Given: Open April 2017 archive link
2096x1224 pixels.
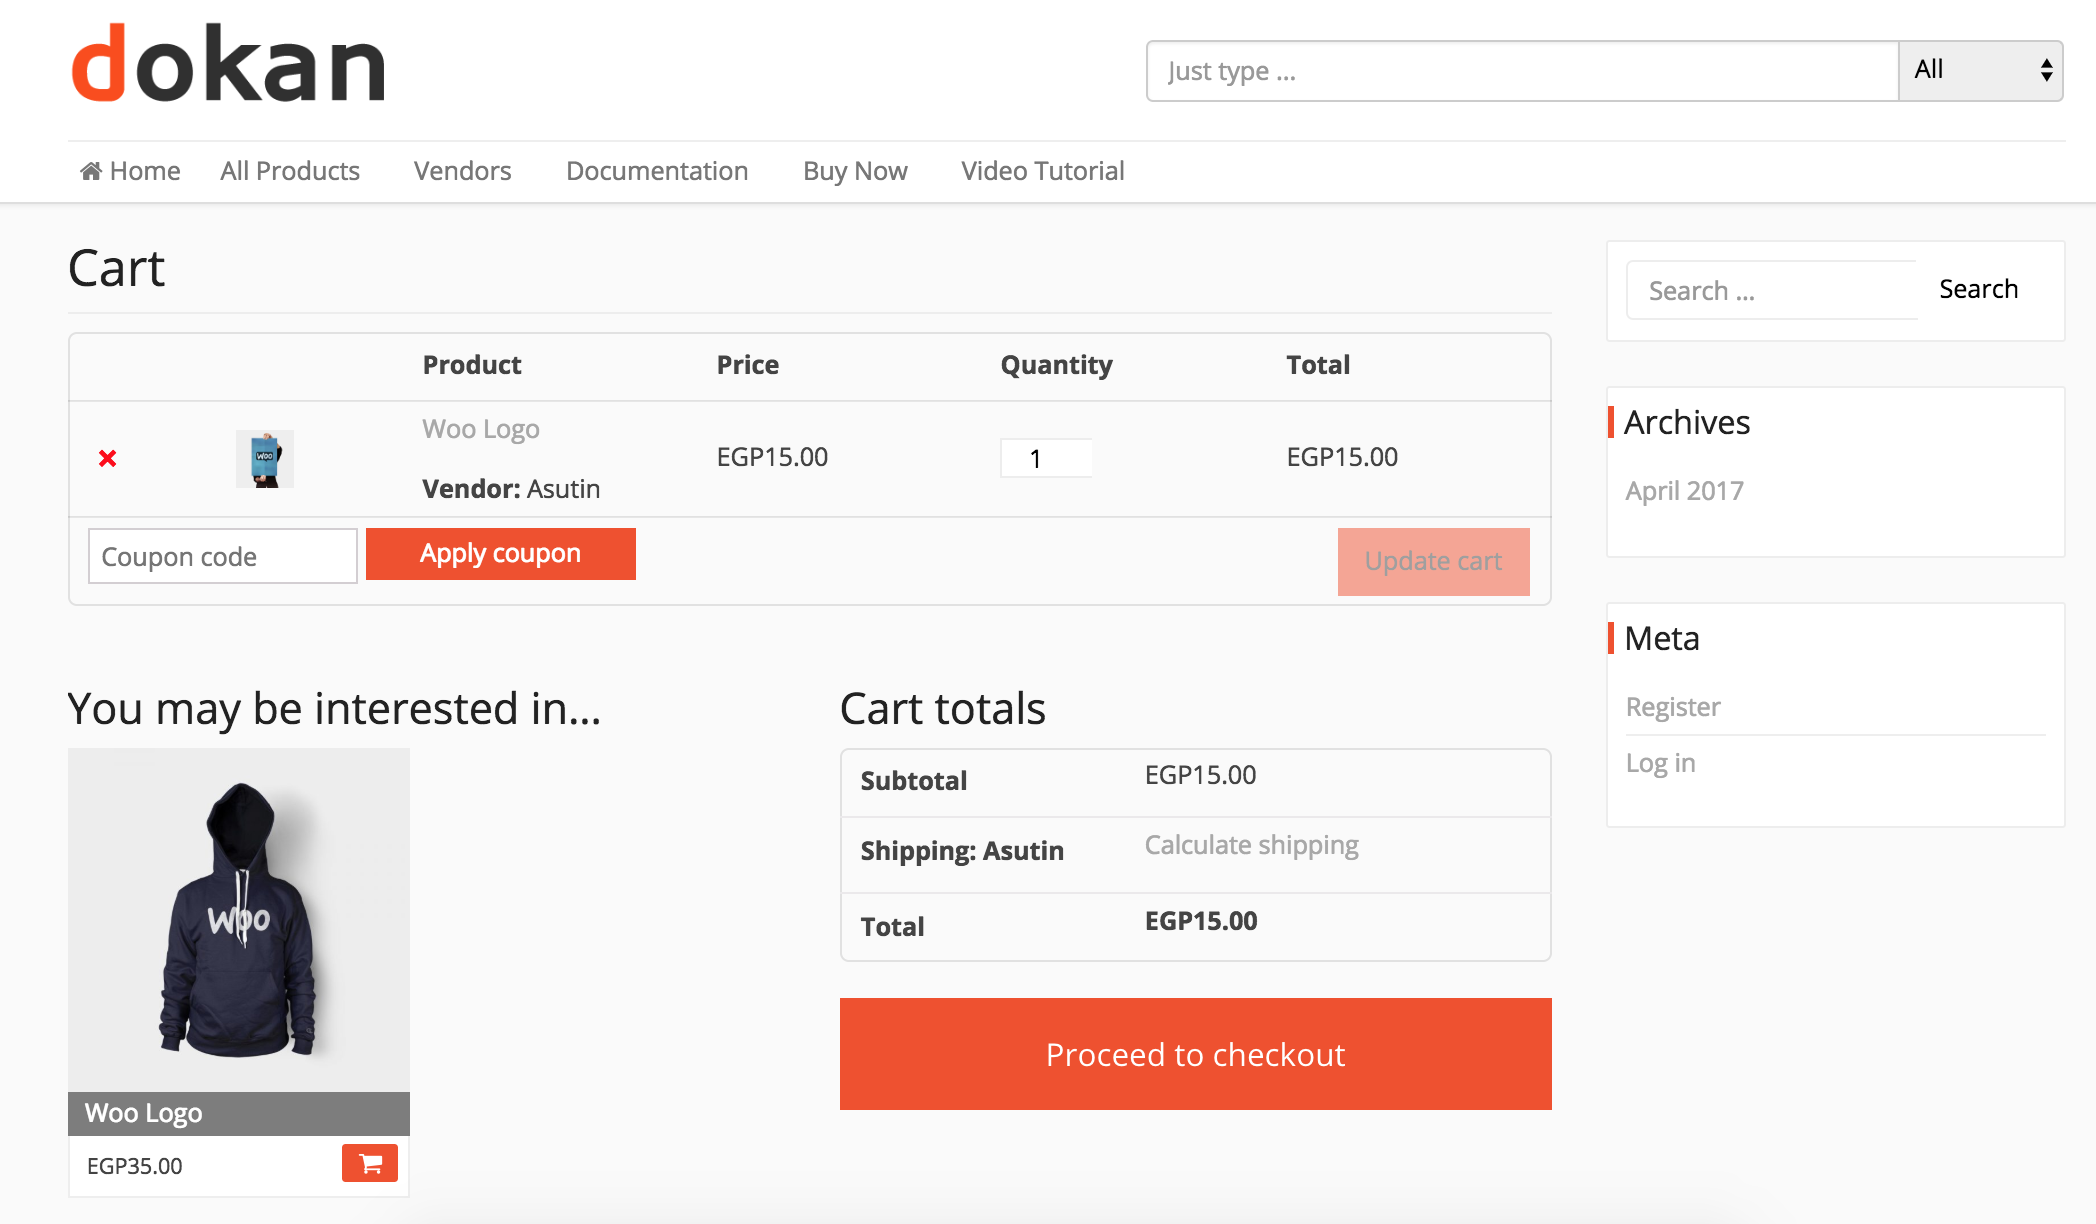Looking at the screenshot, I should [x=1684, y=491].
